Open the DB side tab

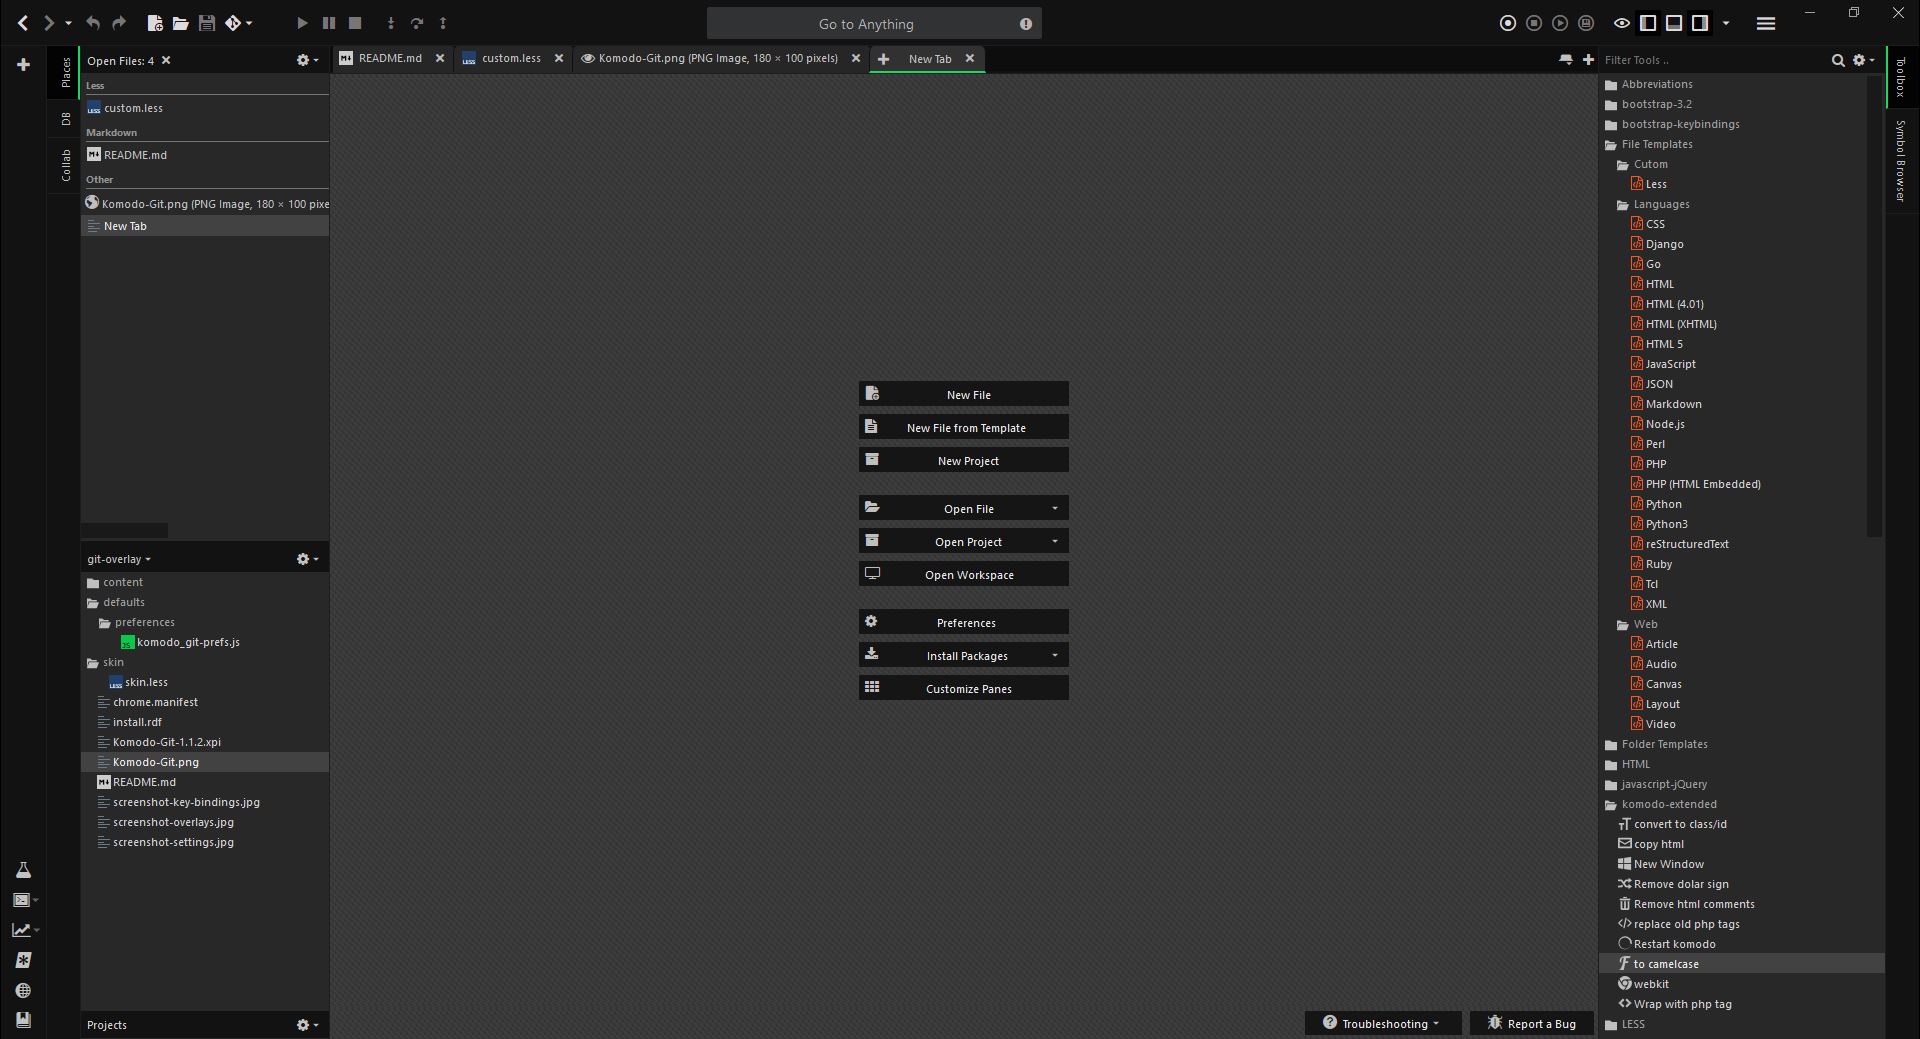click(66, 118)
